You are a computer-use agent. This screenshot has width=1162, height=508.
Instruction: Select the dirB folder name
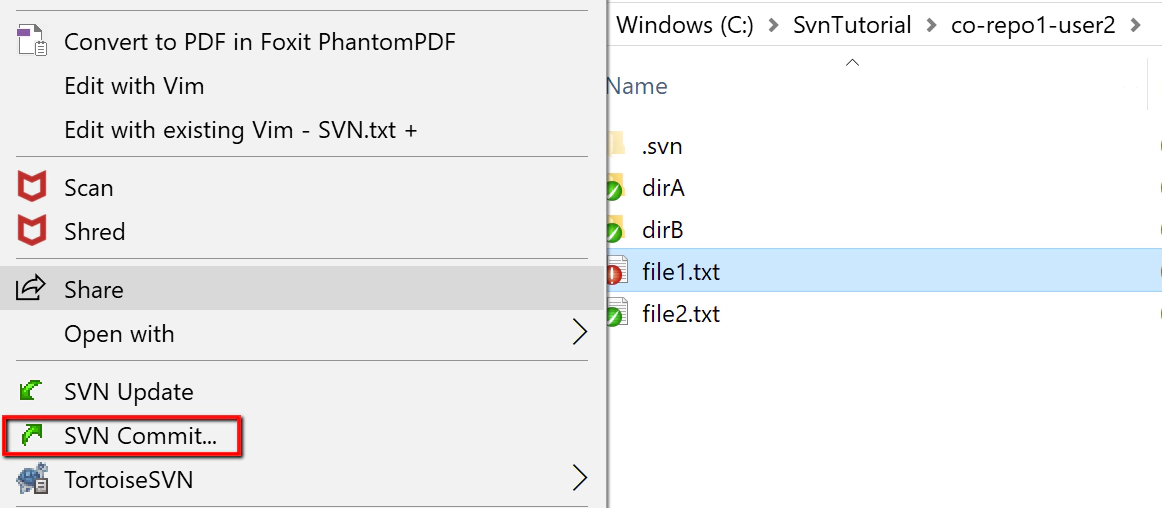pos(663,231)
